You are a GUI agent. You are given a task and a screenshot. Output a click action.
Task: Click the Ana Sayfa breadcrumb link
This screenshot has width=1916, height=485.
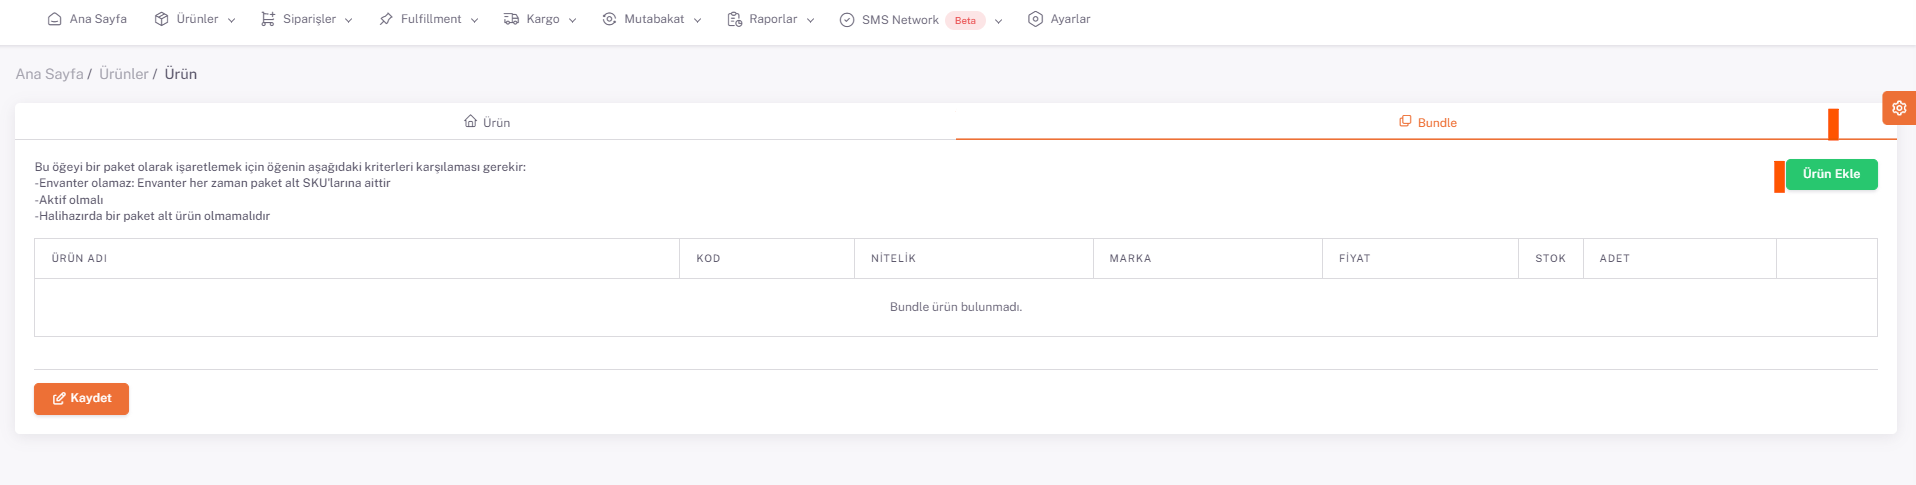tap(49, 74)
